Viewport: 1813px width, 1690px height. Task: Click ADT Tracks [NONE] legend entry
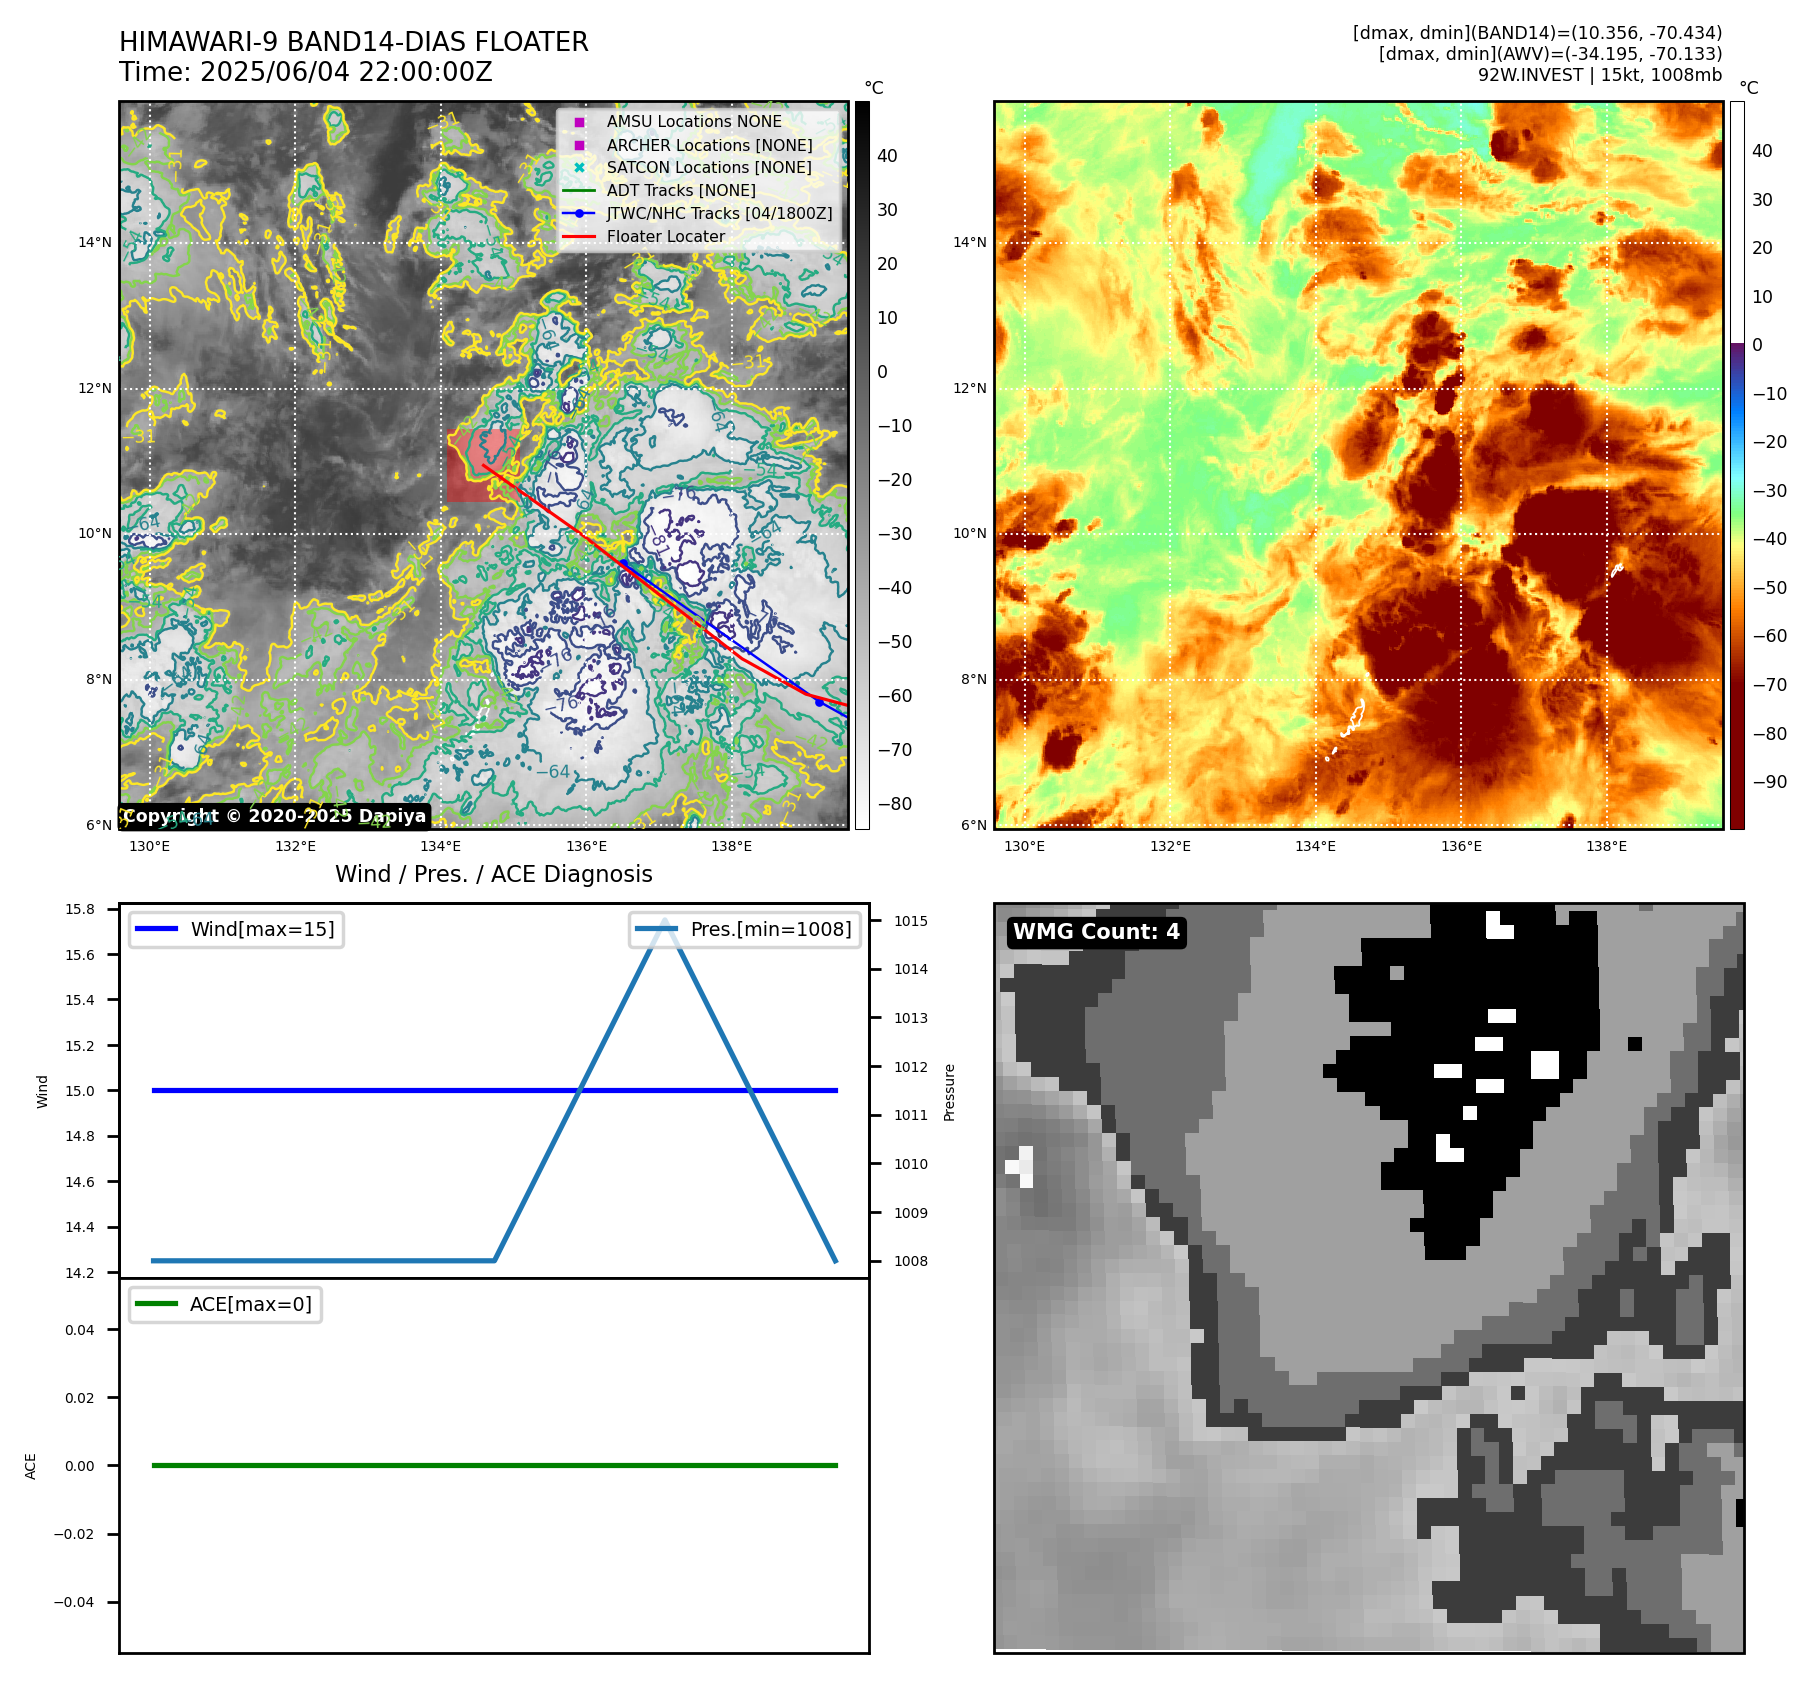tap(660, 191)
